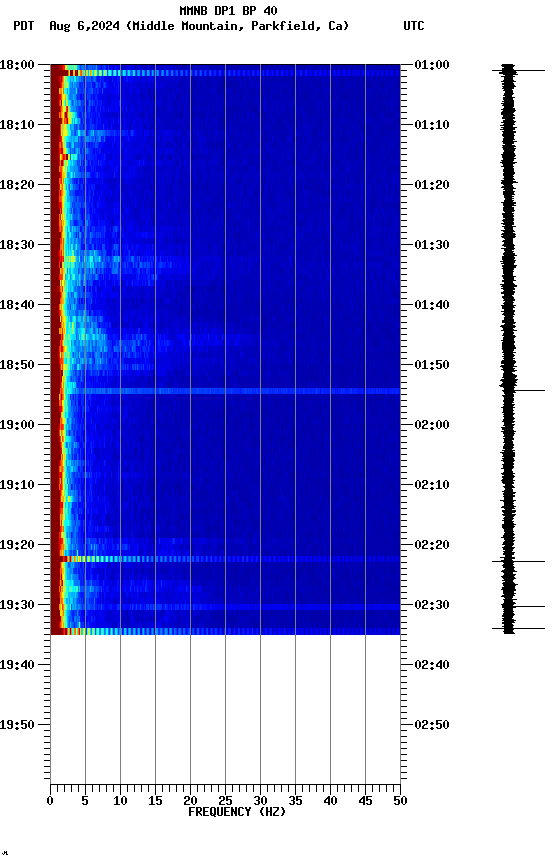Click the broadband spectrogram band near 18:54
The image size is (552, 864).
[x=225, y=391]
